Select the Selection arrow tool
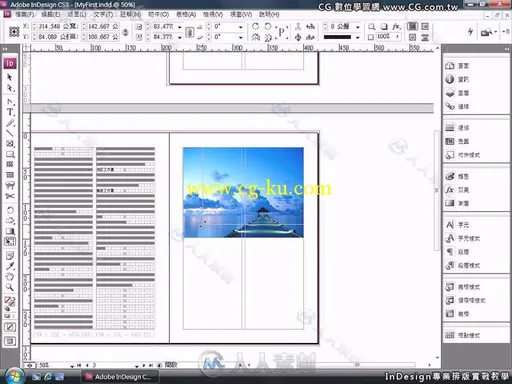This screenshot has width=512, height=384. pyautogui.click(x=10, y=77)
